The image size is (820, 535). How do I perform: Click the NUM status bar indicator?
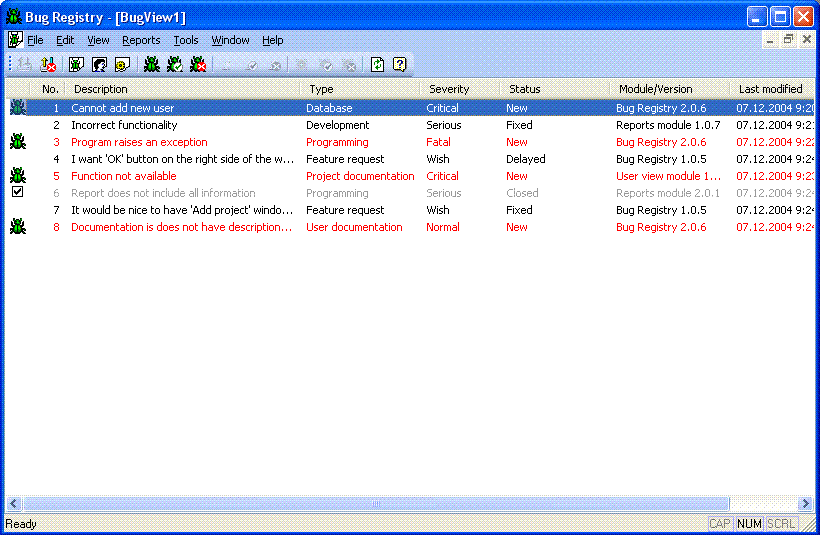point(749,523)
